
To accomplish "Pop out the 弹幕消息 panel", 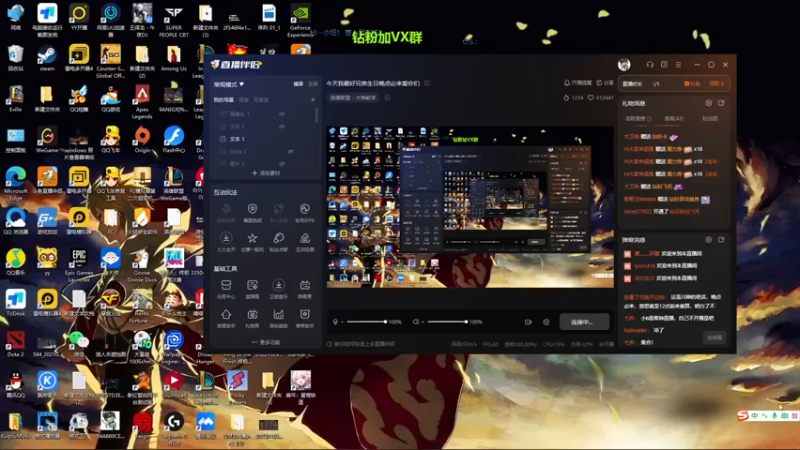I will pyautogui.click(x=721, y=239).
